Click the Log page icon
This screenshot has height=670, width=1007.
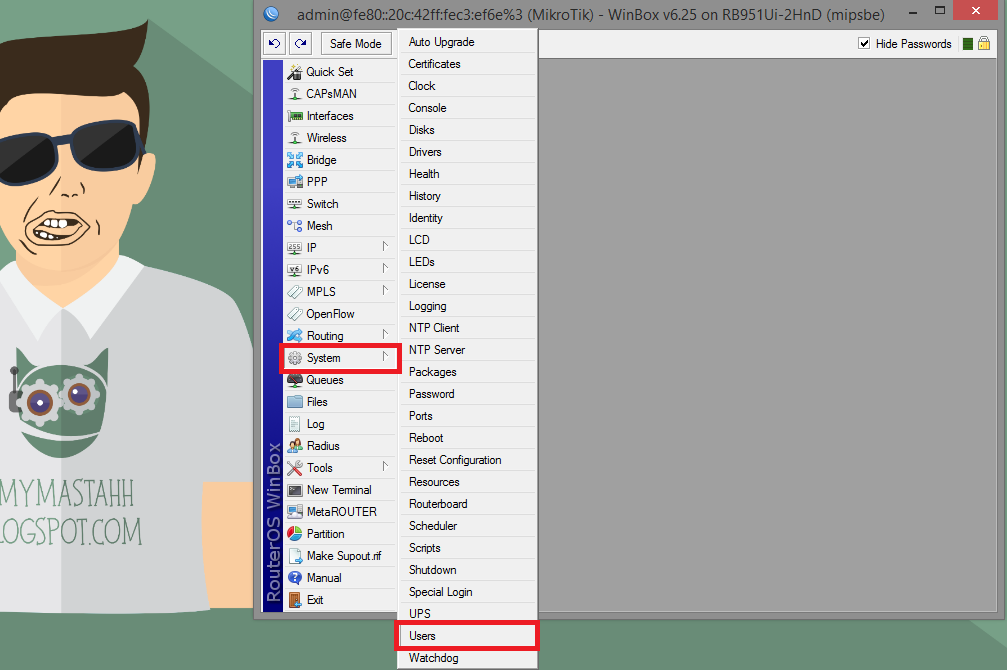point(295,424)
